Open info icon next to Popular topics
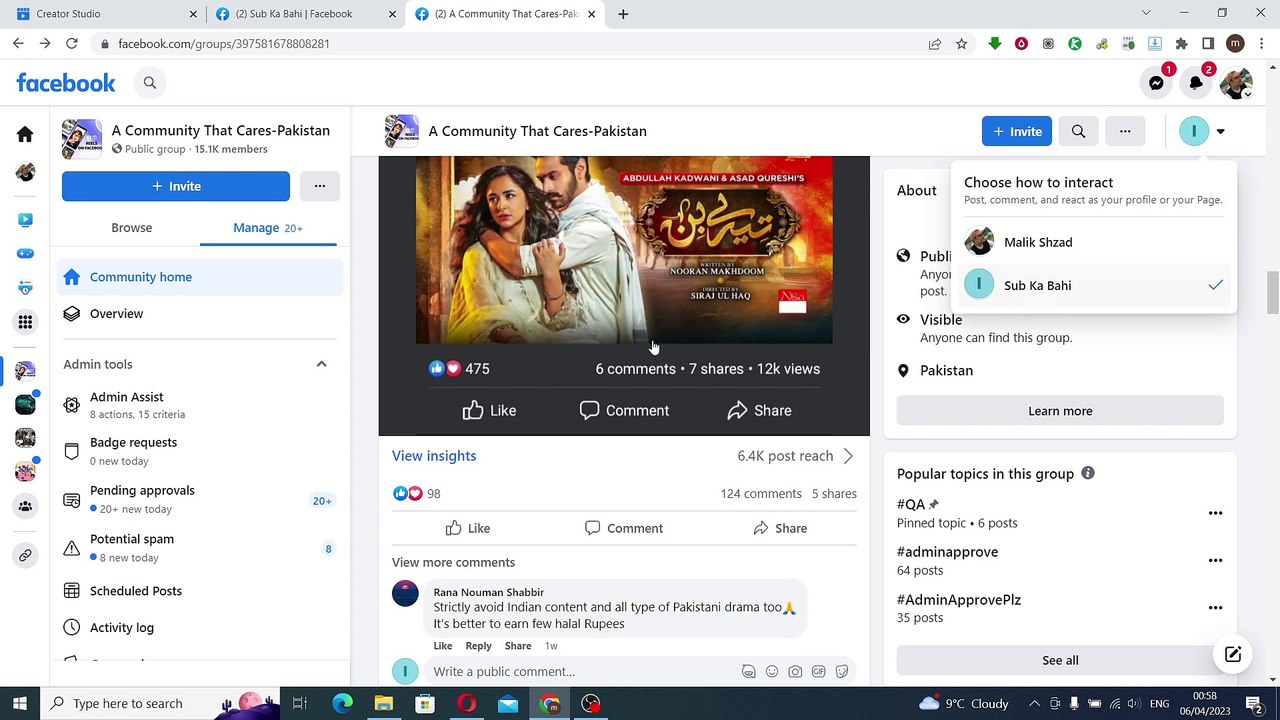 pos(1088,473)
